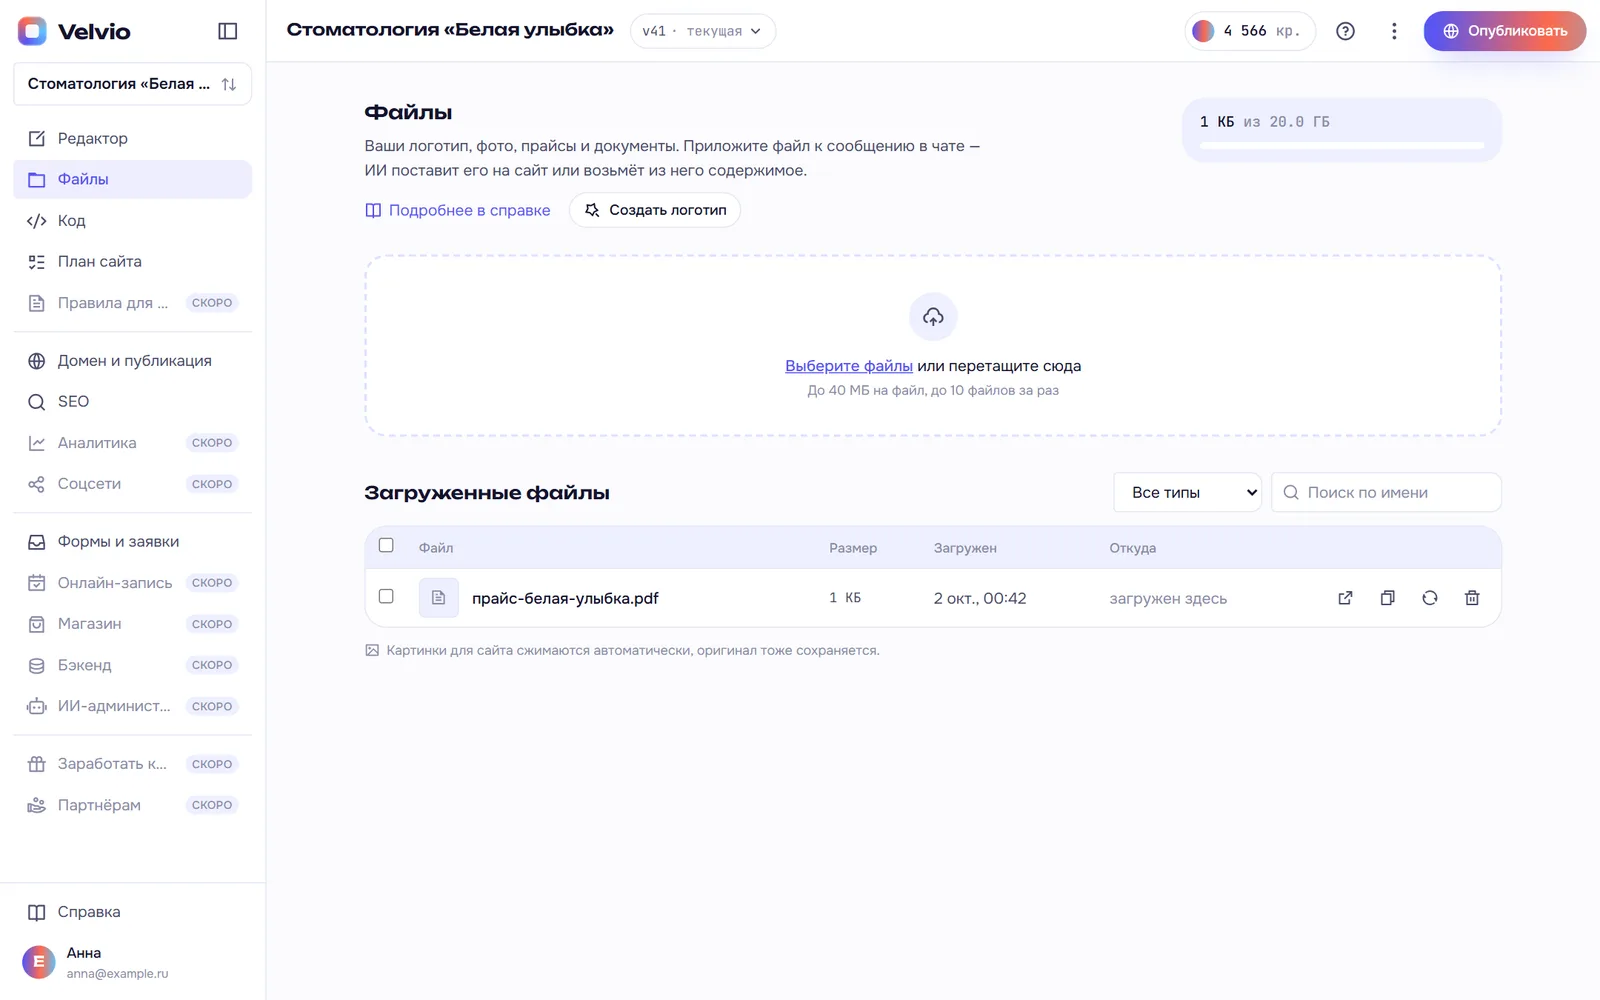Click the storage usage progress bar
1600x1000 pixels.
point(1342,146)
